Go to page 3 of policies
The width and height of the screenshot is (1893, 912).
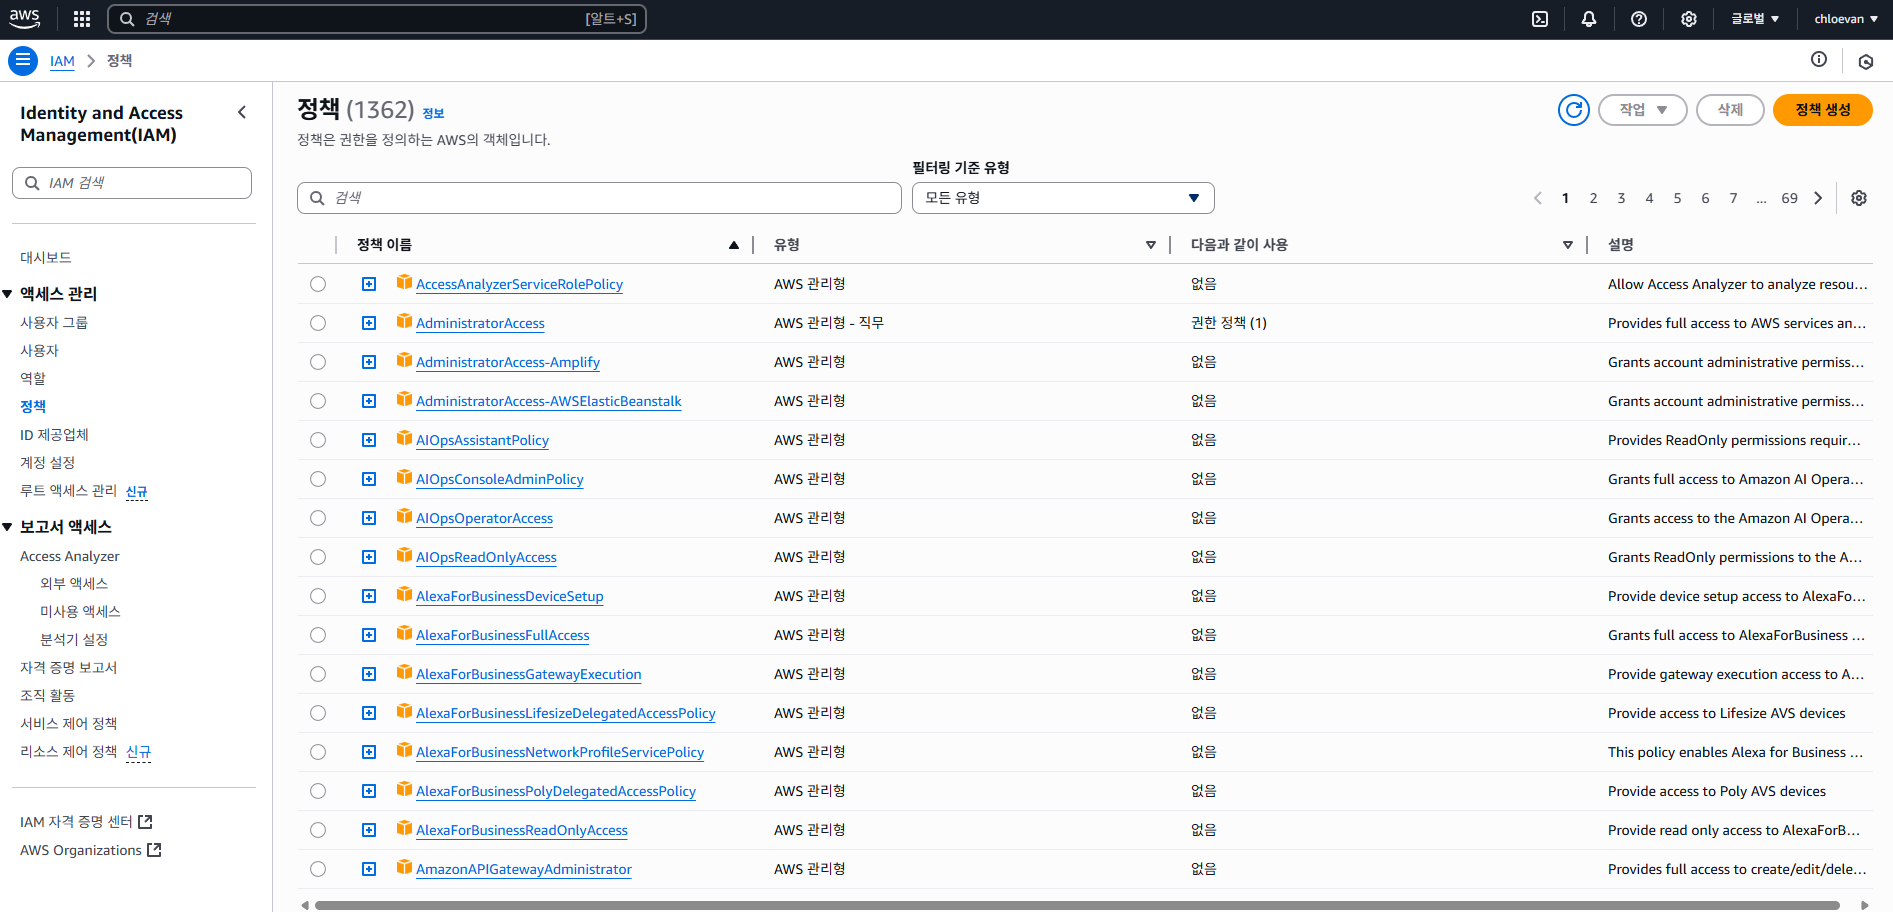1621,198
